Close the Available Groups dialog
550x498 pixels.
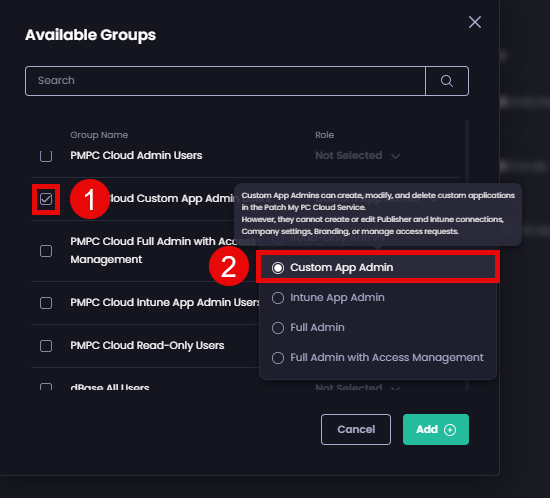pos(475,22)
